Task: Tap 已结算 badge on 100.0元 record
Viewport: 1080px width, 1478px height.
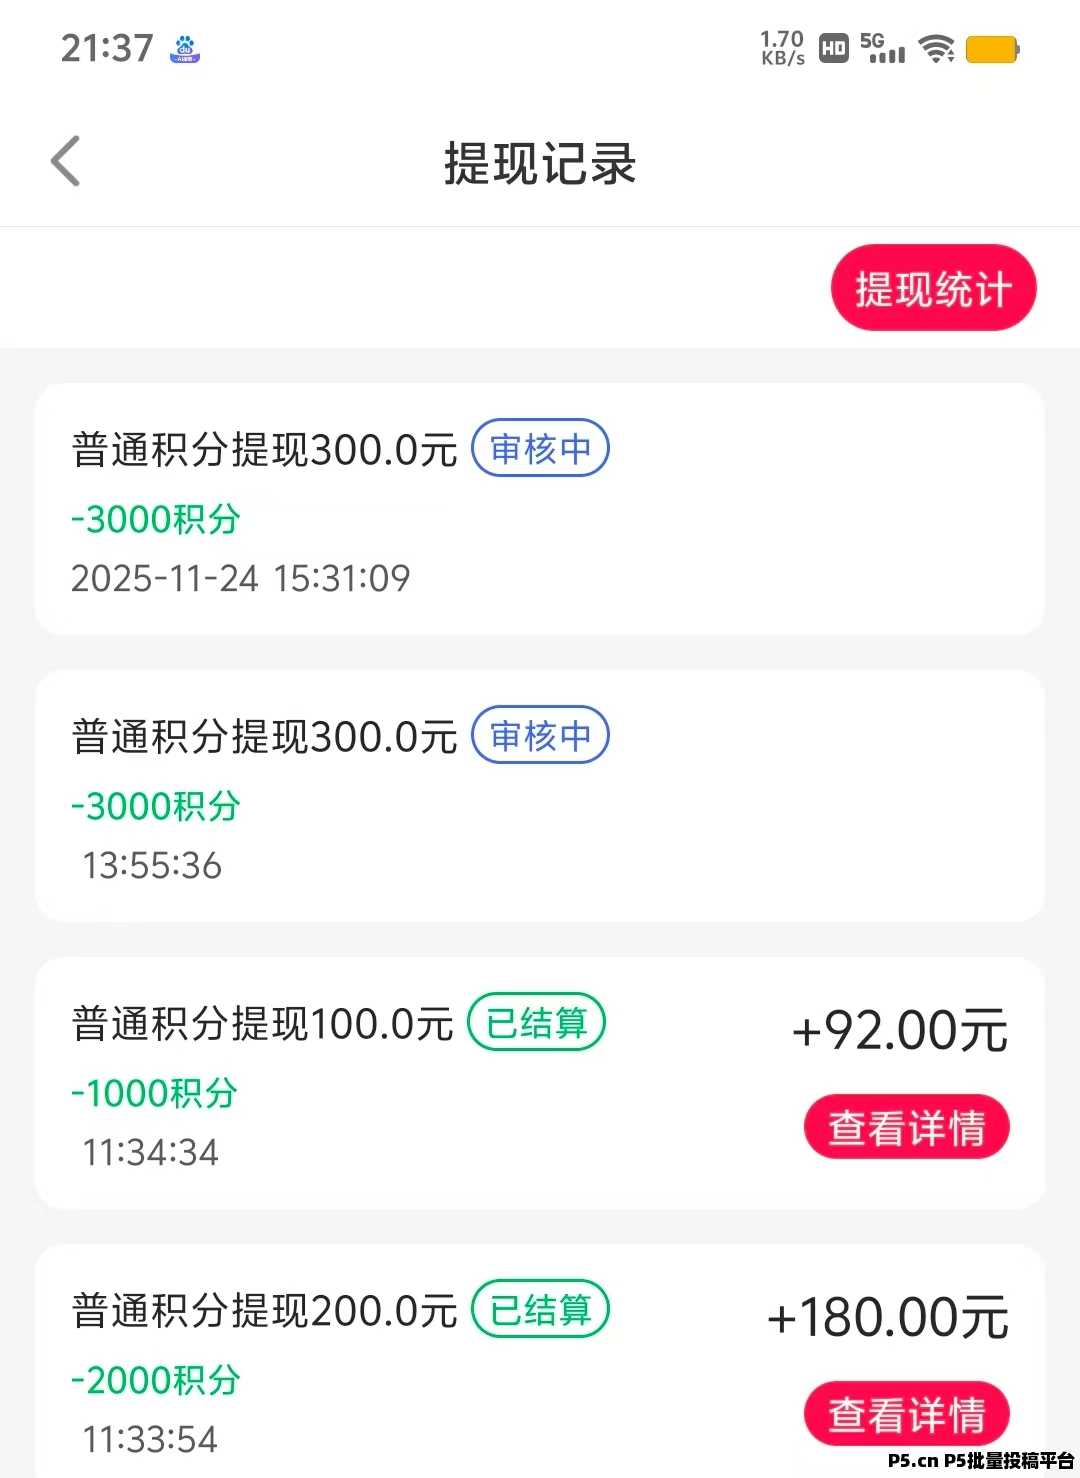Action: 537,1022
